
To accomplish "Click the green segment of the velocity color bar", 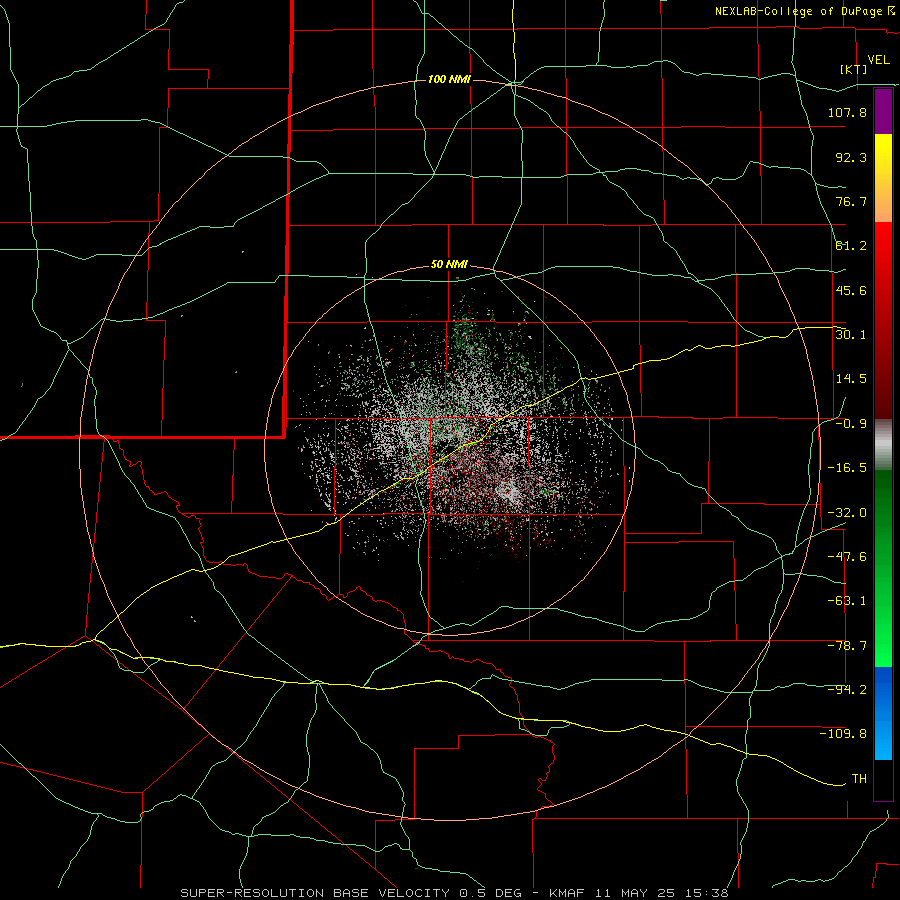I will (883, 568).
